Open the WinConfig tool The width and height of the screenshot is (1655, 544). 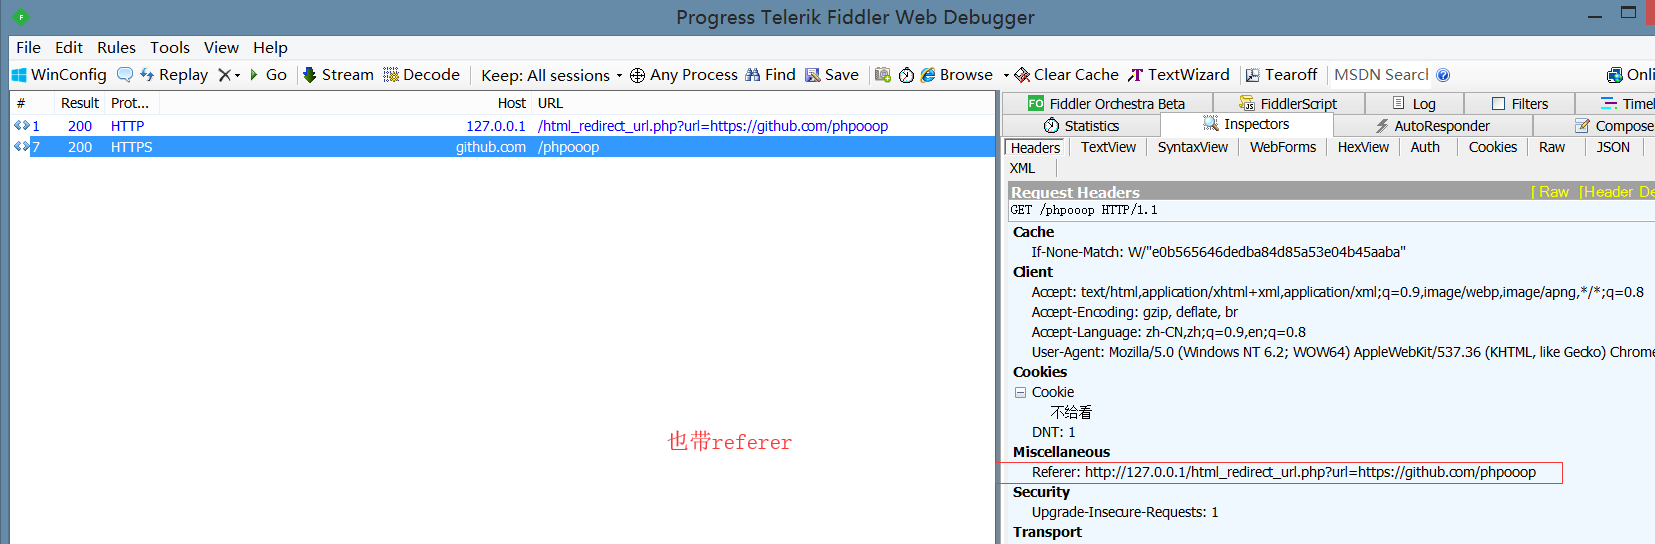[x=59, y=75]
